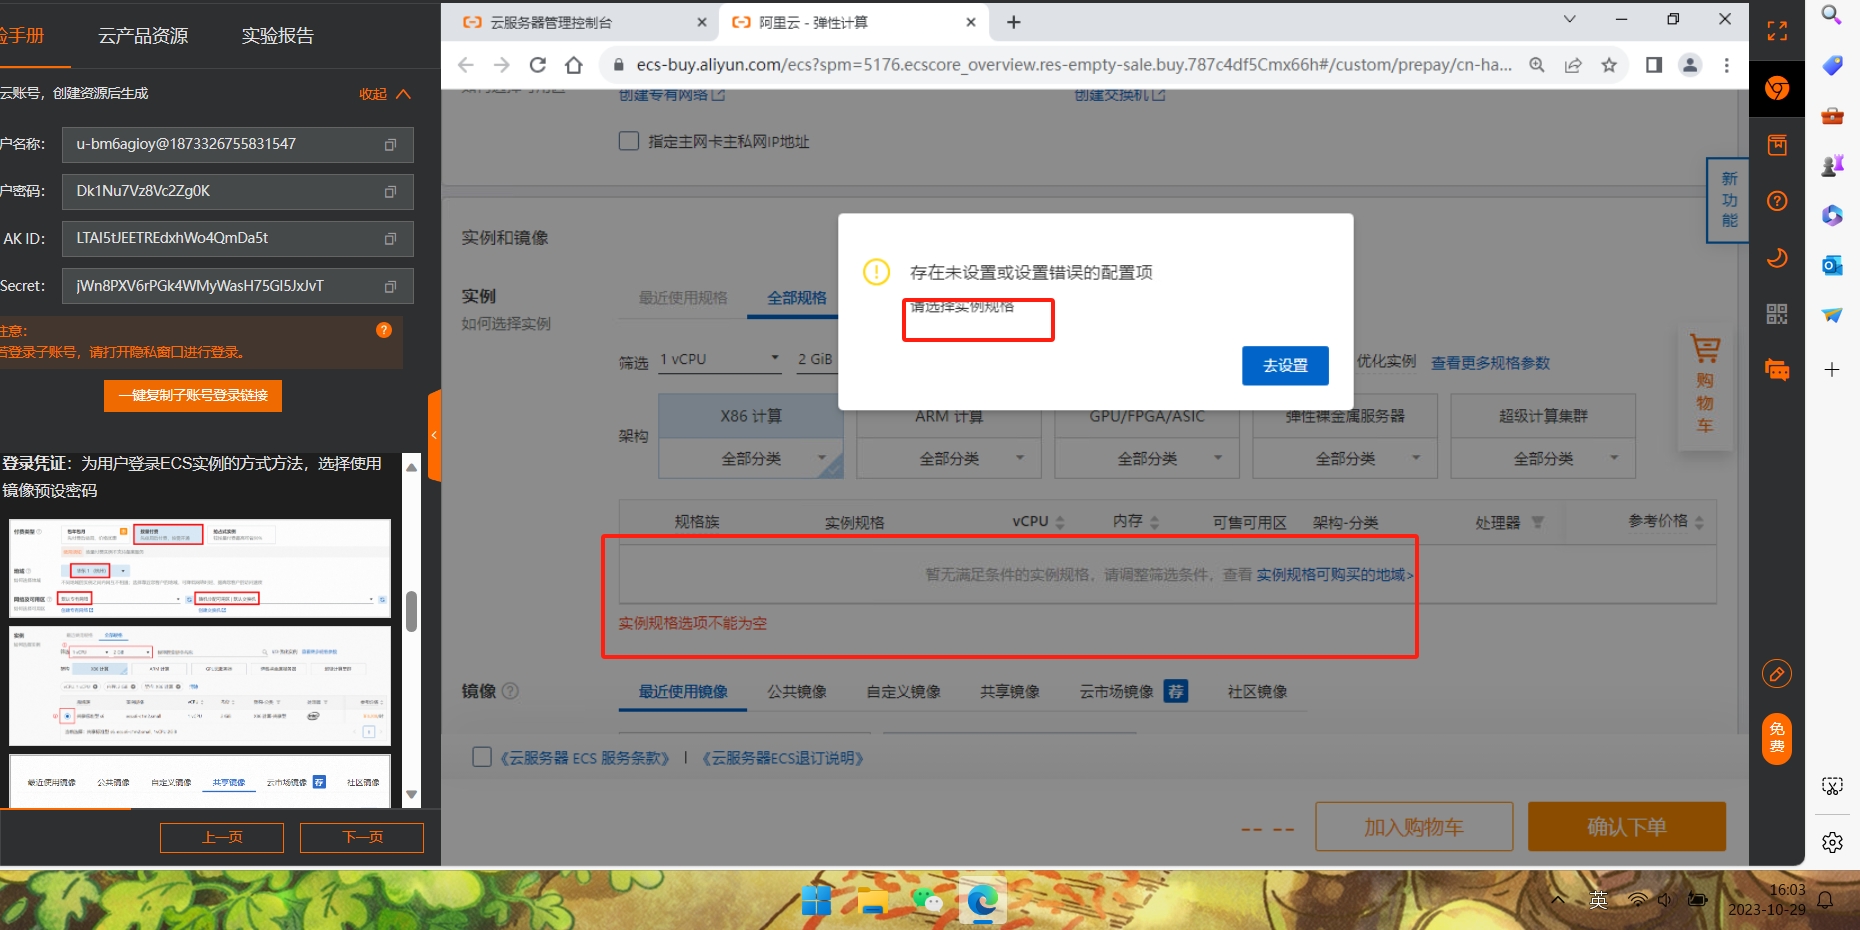1860x930 pixels.
Task: Click the manual panel vertical scrollbar thumb
Action: [411, 611]
